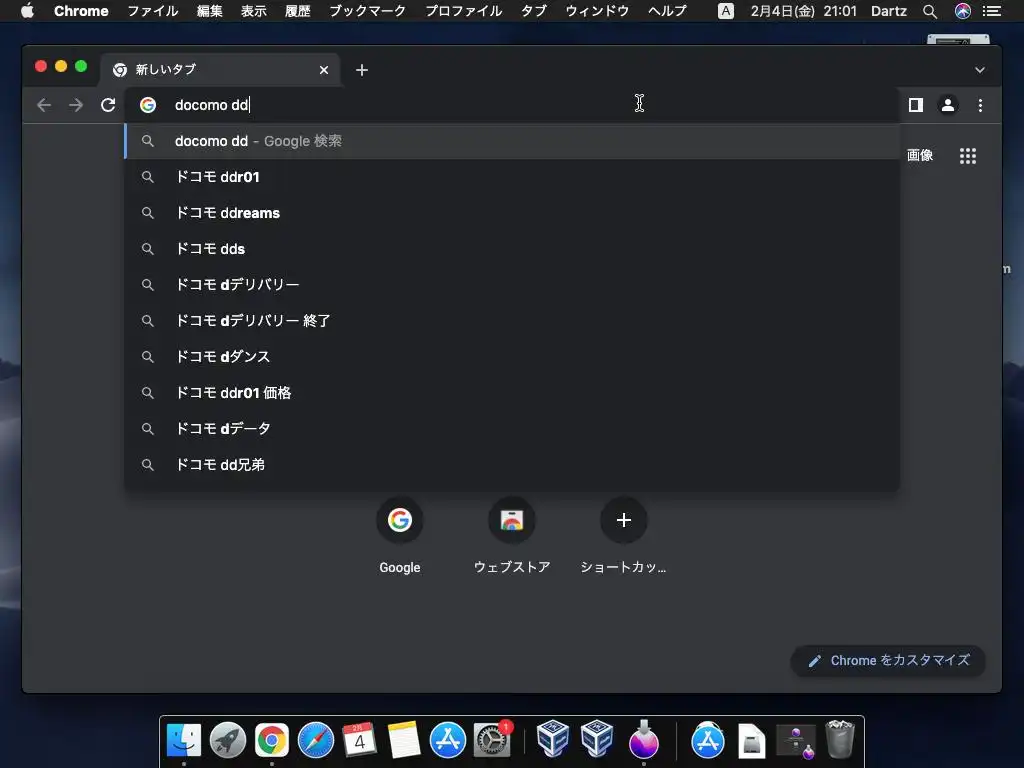Open System Preferences from the Dock

[492, 740]
